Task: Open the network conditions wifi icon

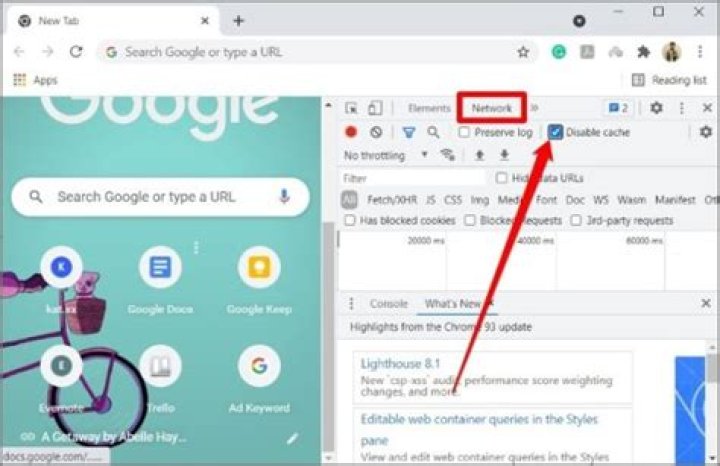Action: point(447,155)
